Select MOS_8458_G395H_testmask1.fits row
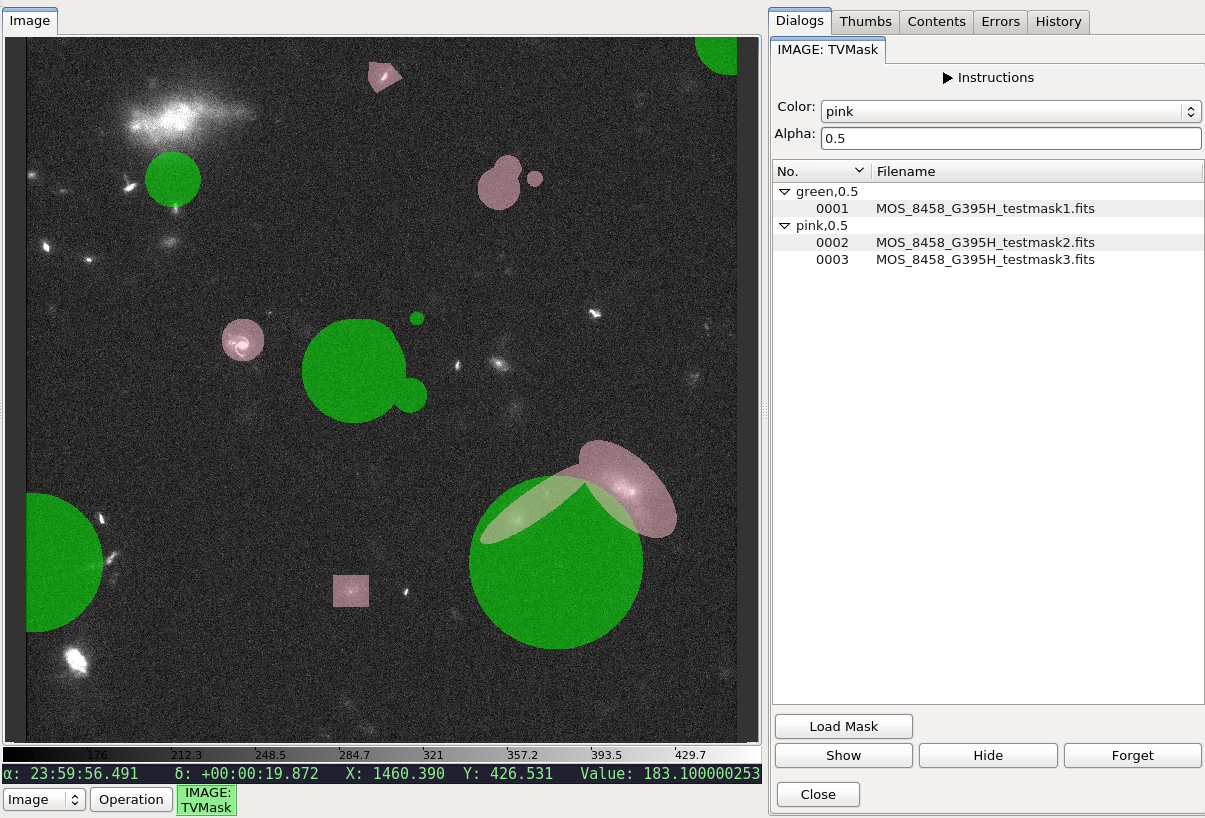This screenshot has width=1205, height=818. click(x=988, y=209)
